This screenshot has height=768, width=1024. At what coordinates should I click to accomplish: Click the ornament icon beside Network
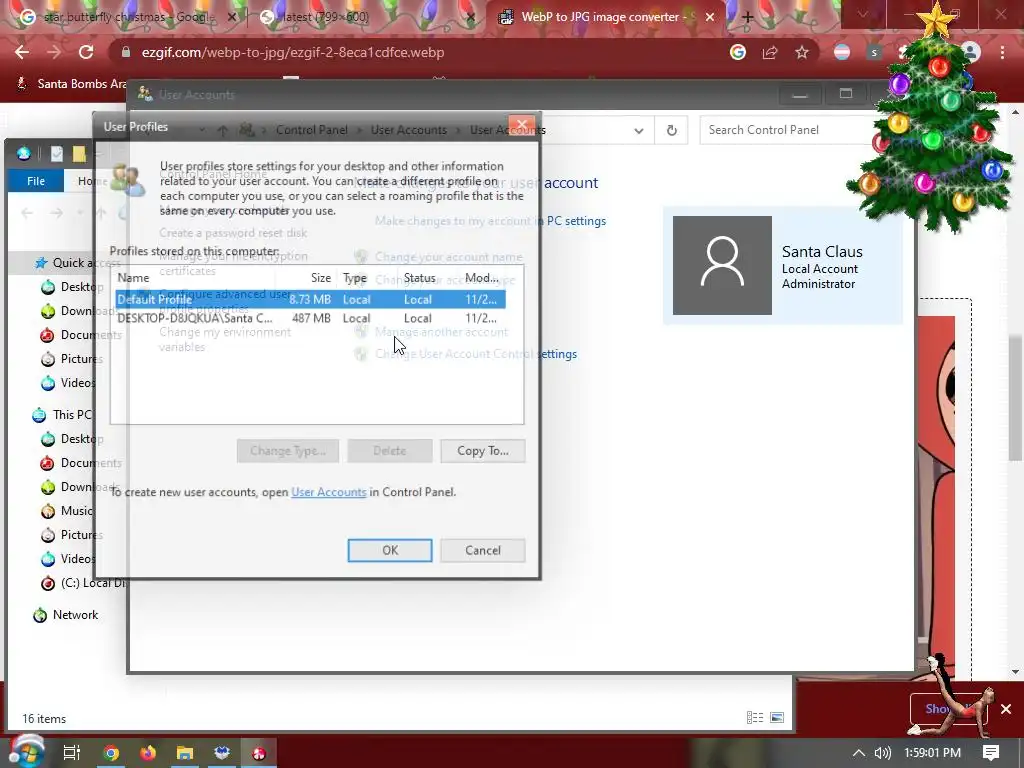pyautogui.click(x=40, y=615)
